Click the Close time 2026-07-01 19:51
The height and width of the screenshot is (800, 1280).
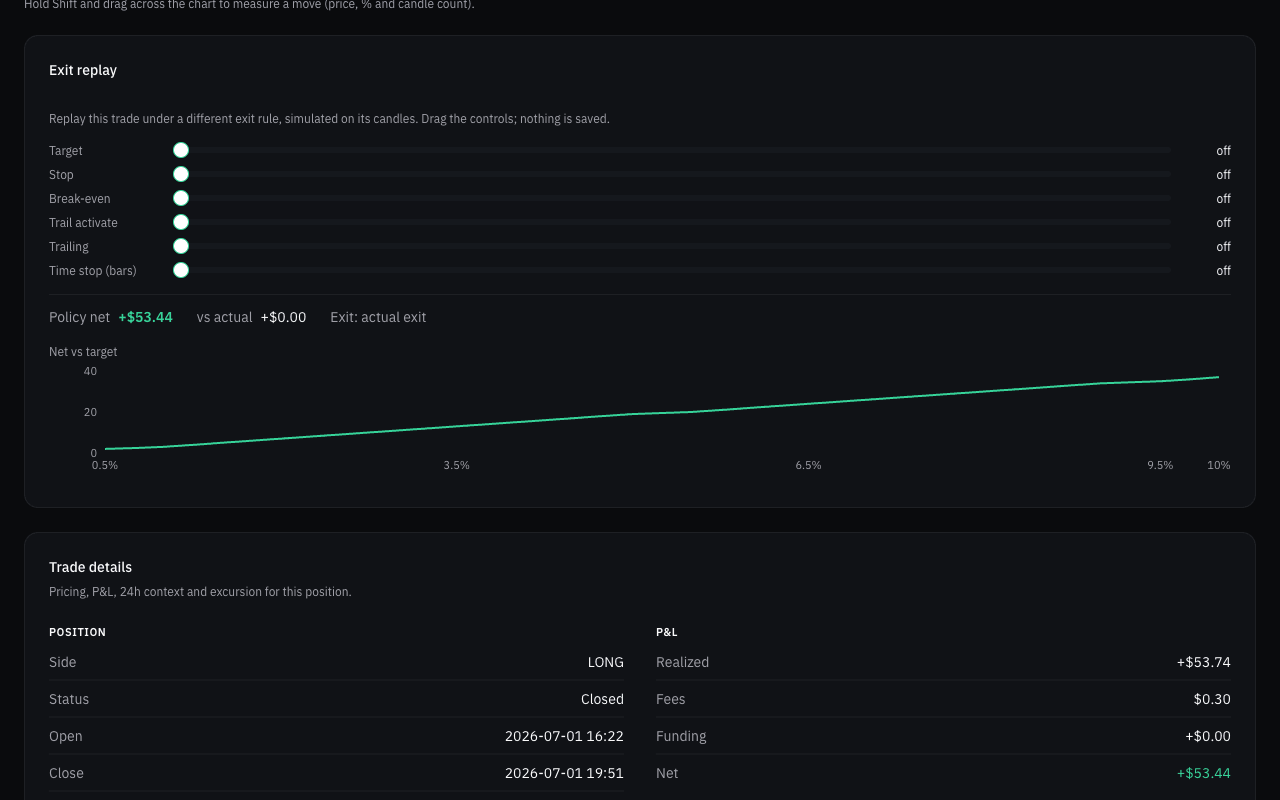564,773
